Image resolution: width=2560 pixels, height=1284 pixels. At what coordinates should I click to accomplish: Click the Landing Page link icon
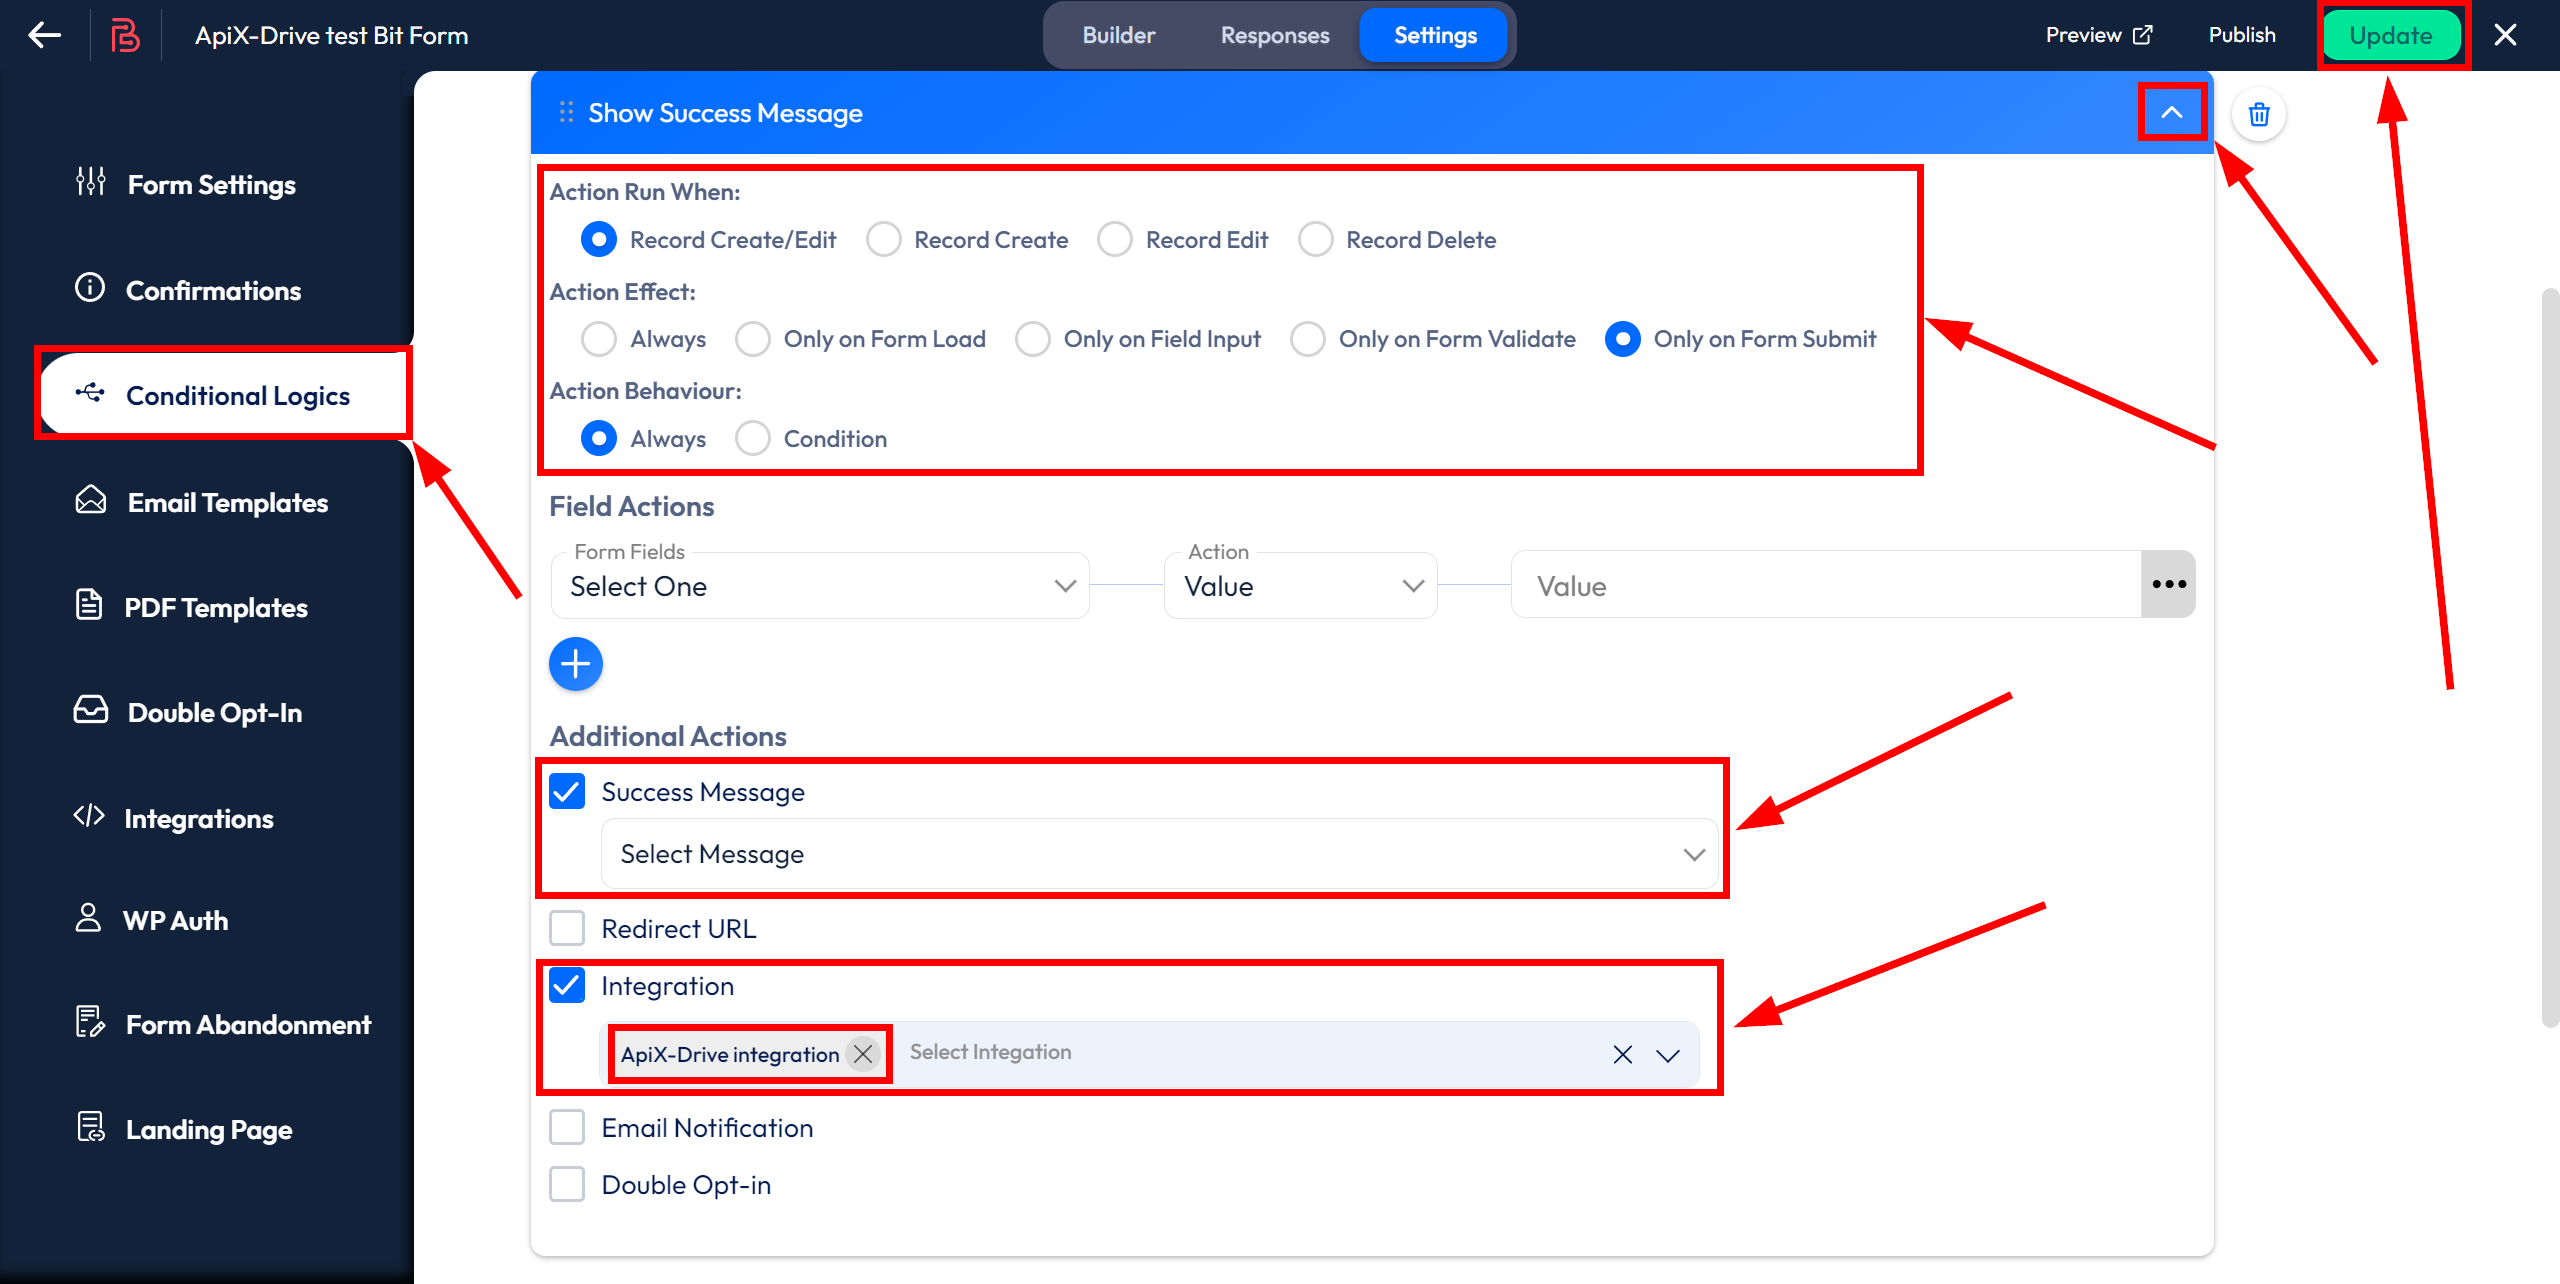point(91,1127)
